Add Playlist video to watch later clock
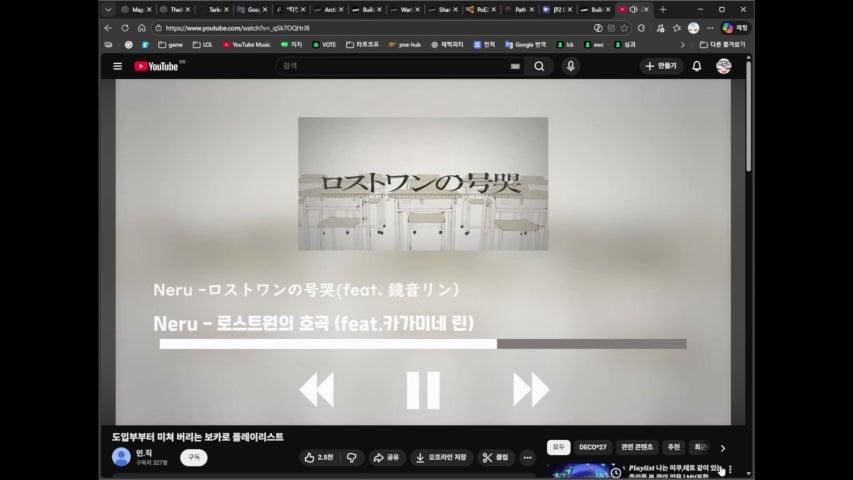Image resolution: width=853 pixels, height=480 pixels. [x=616, y=472]
